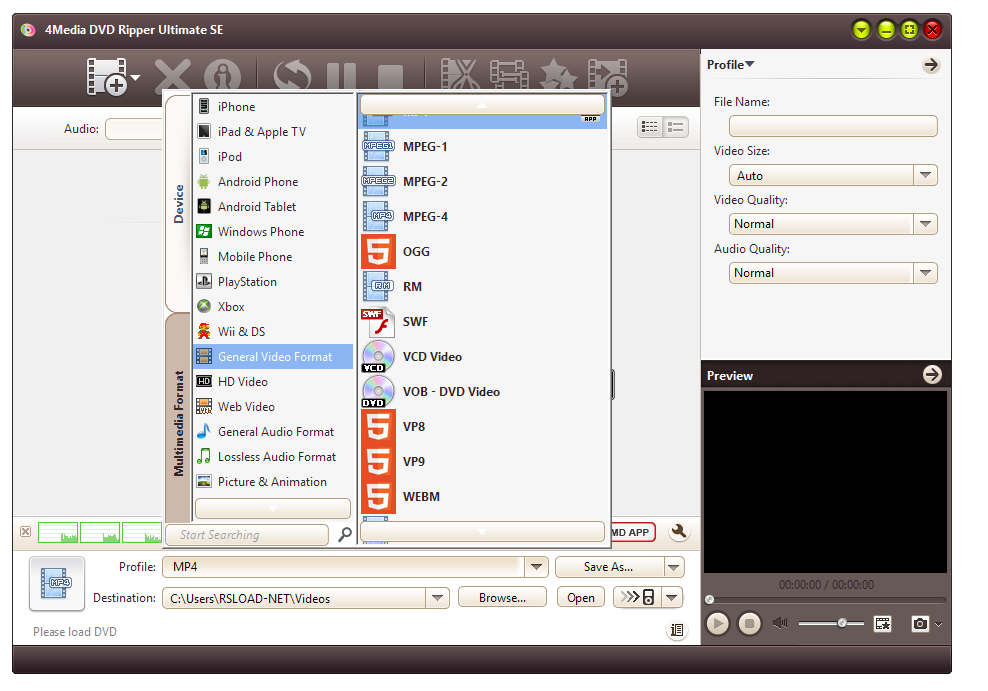Click the preview volume slider
The width and height of the screenshot is (988, 691).
click(831, 624)
